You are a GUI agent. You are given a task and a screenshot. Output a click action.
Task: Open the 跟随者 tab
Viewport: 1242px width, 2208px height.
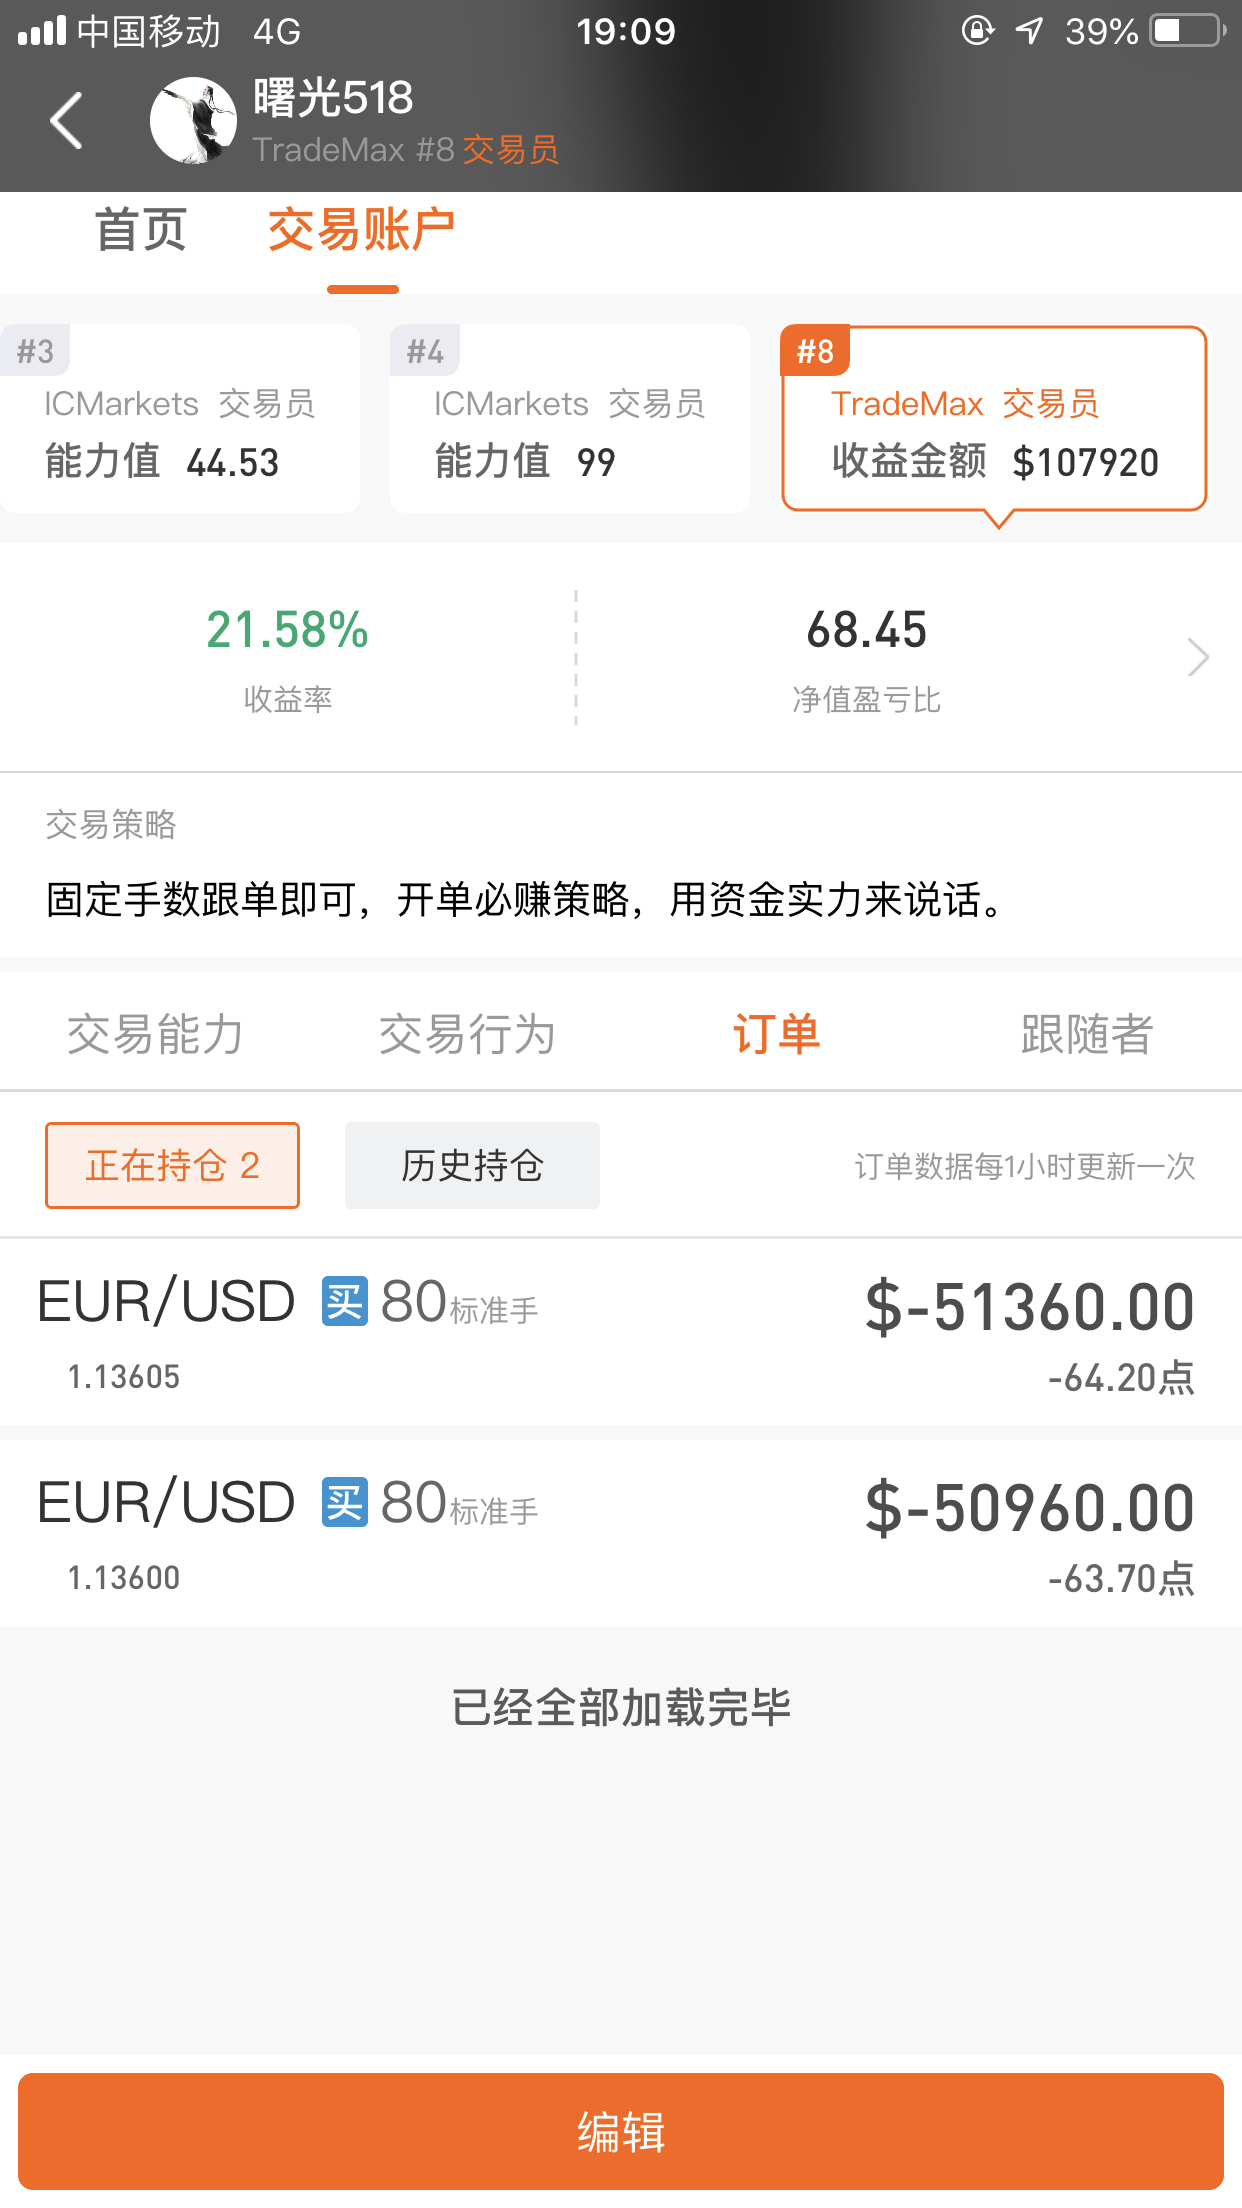tap(1087, 1034)
